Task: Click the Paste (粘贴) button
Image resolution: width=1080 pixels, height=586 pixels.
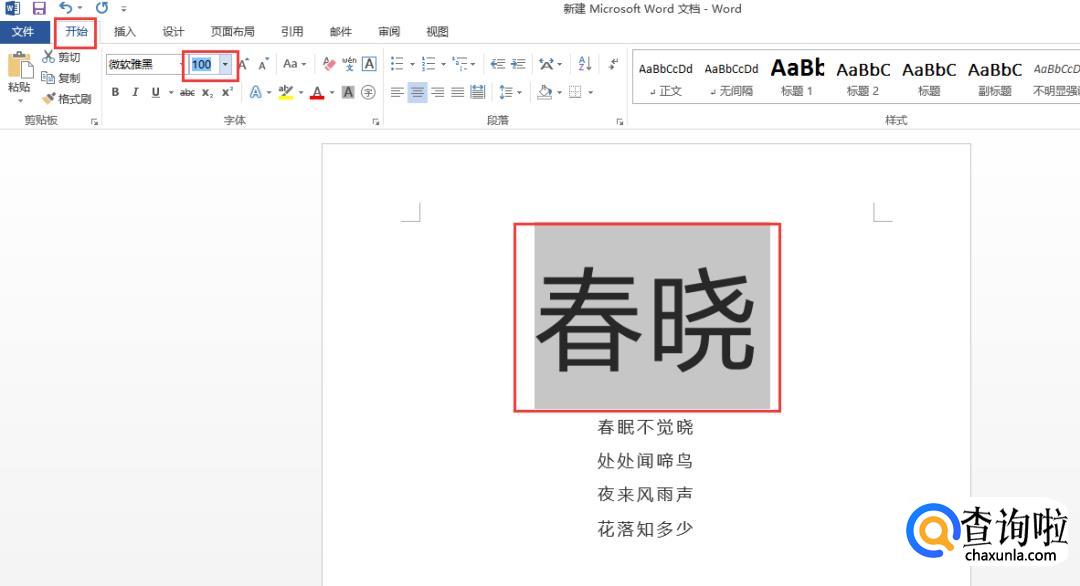Action: click(19, 76)
